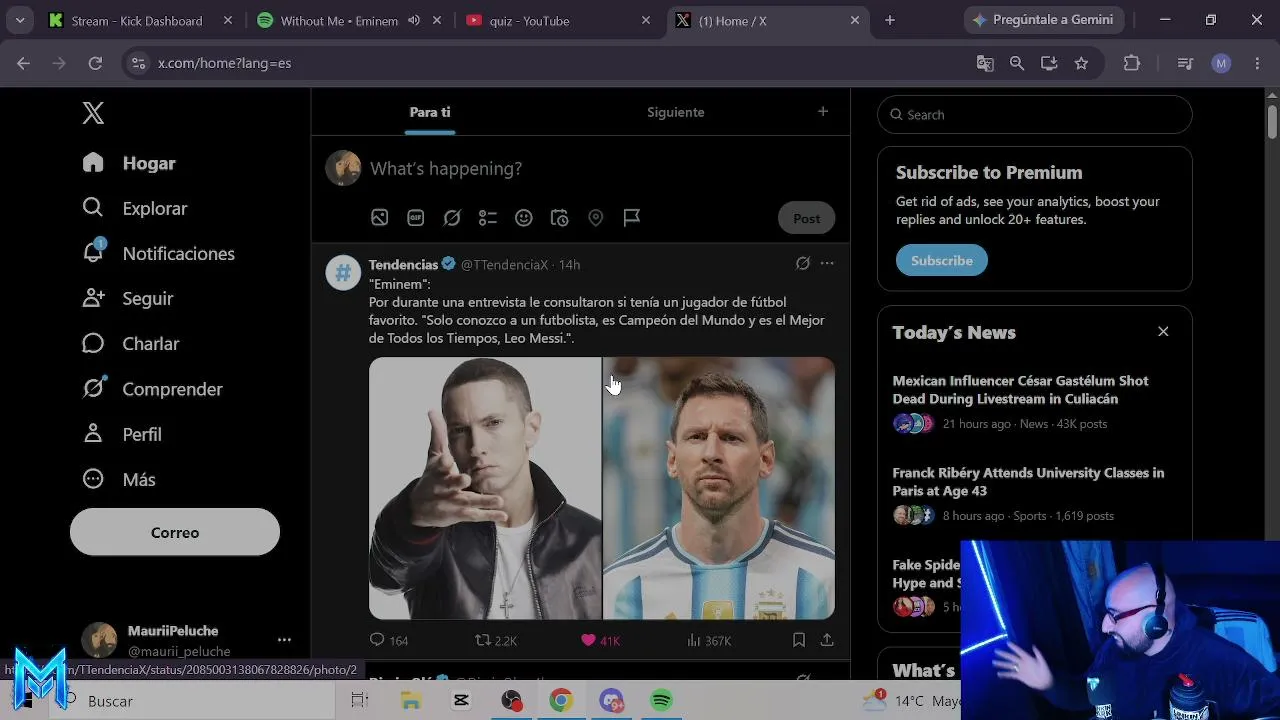Open Chrome extensions menu
1280x720 pixels.
(x=1132, y=63)
